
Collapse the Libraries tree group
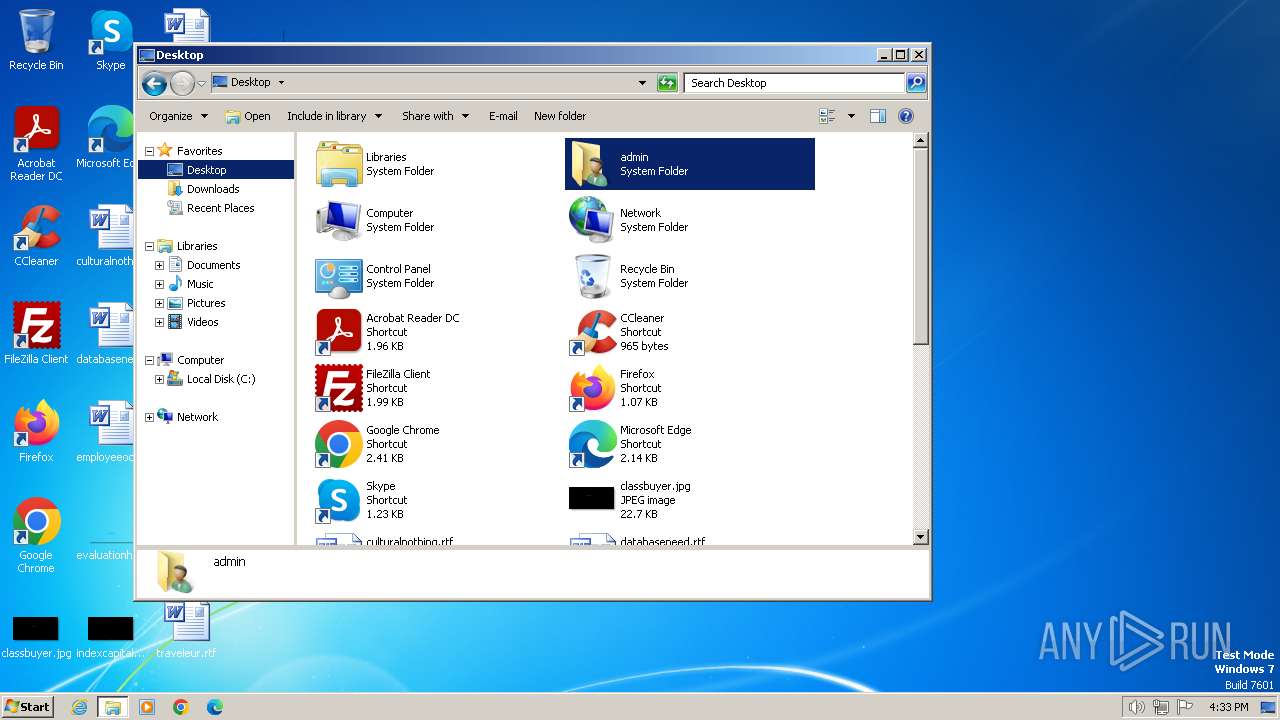(149, 246)
